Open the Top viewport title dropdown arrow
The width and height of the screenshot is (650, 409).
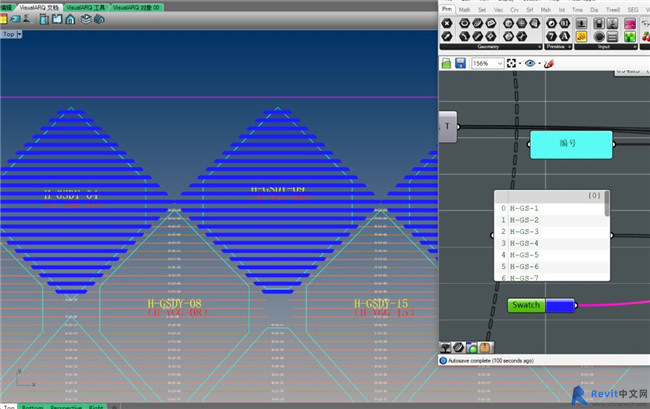point(19,34)
